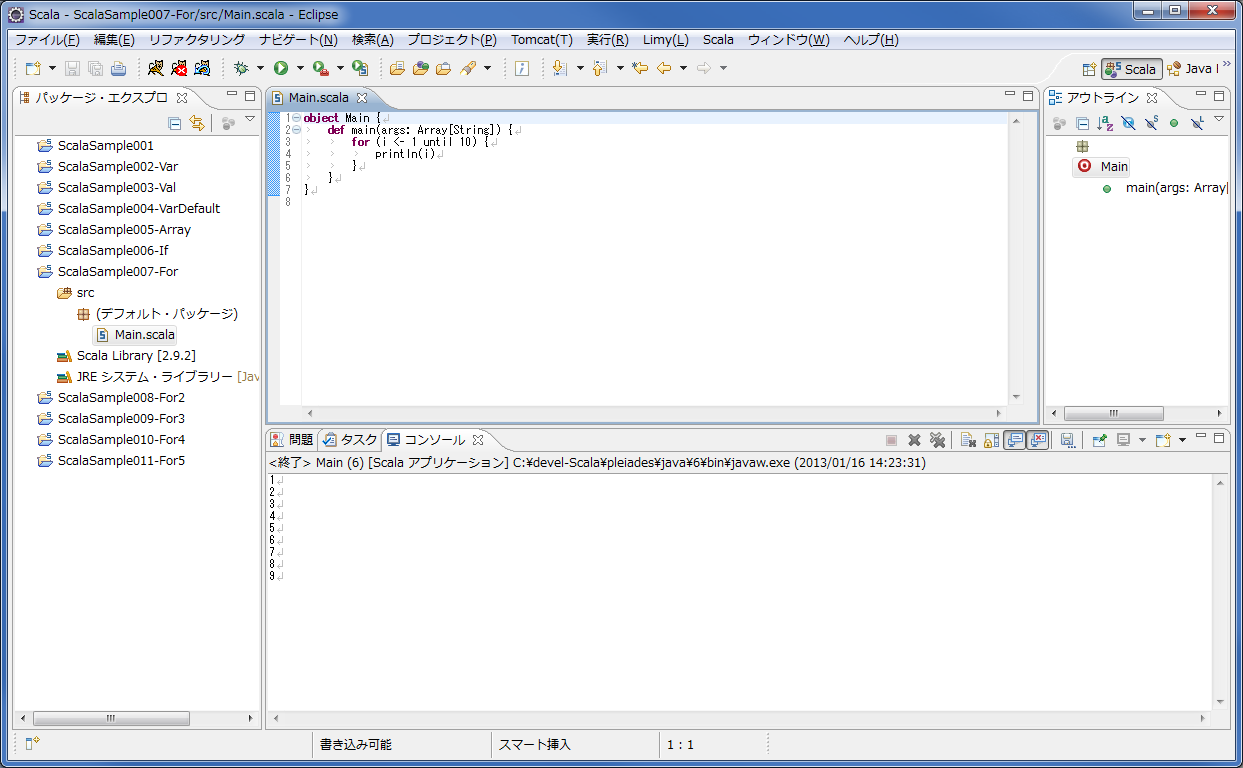Select ScalaSample008-For2 project
Screen dimensions: 1243x768
pos(110,397)
